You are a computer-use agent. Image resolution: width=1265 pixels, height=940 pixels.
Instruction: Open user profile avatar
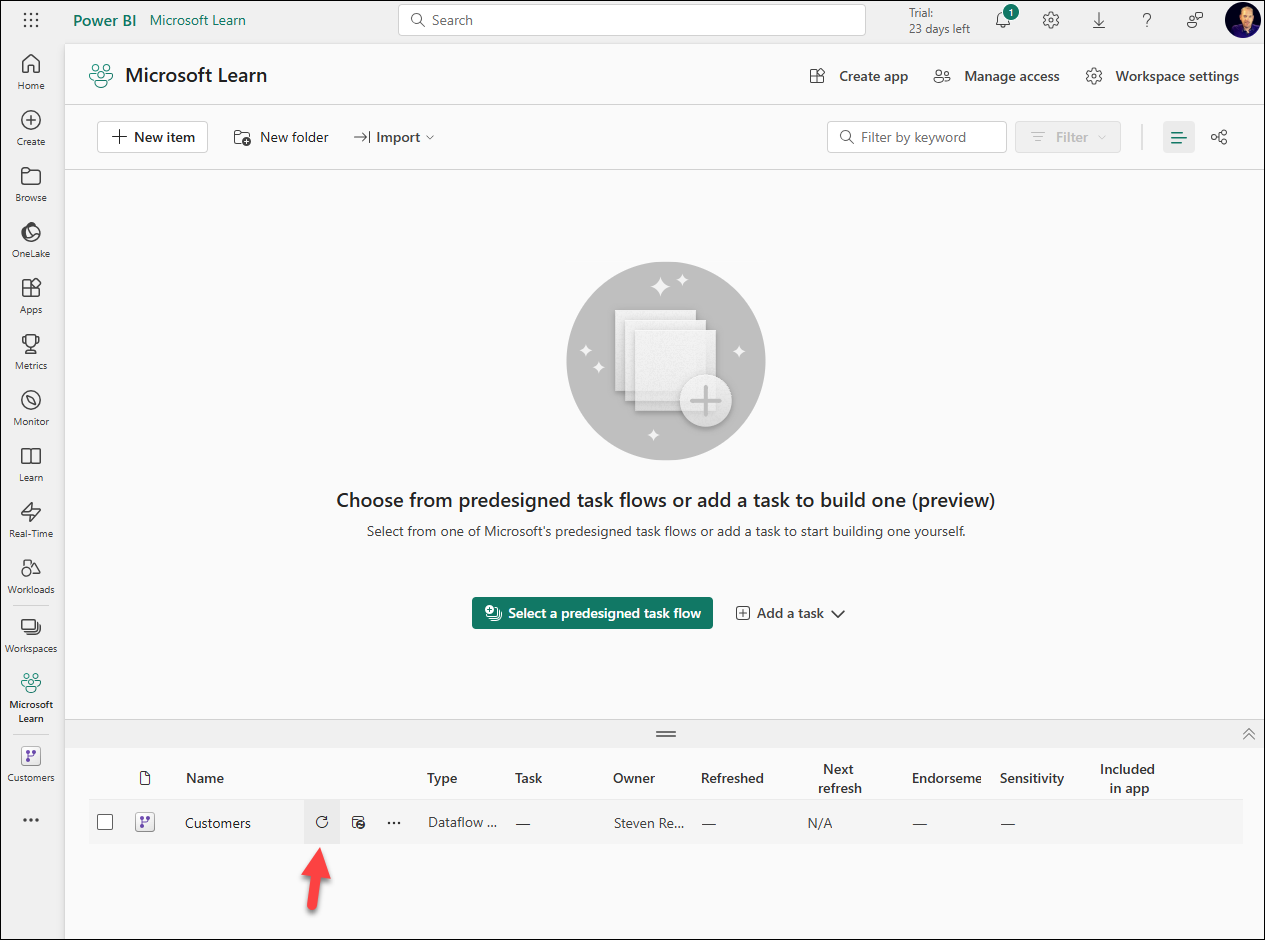[1242, 20]
